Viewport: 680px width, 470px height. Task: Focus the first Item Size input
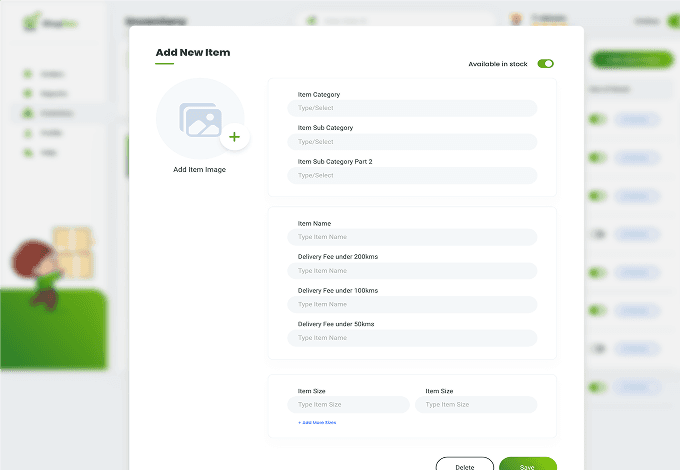click(x=348, y=405)
